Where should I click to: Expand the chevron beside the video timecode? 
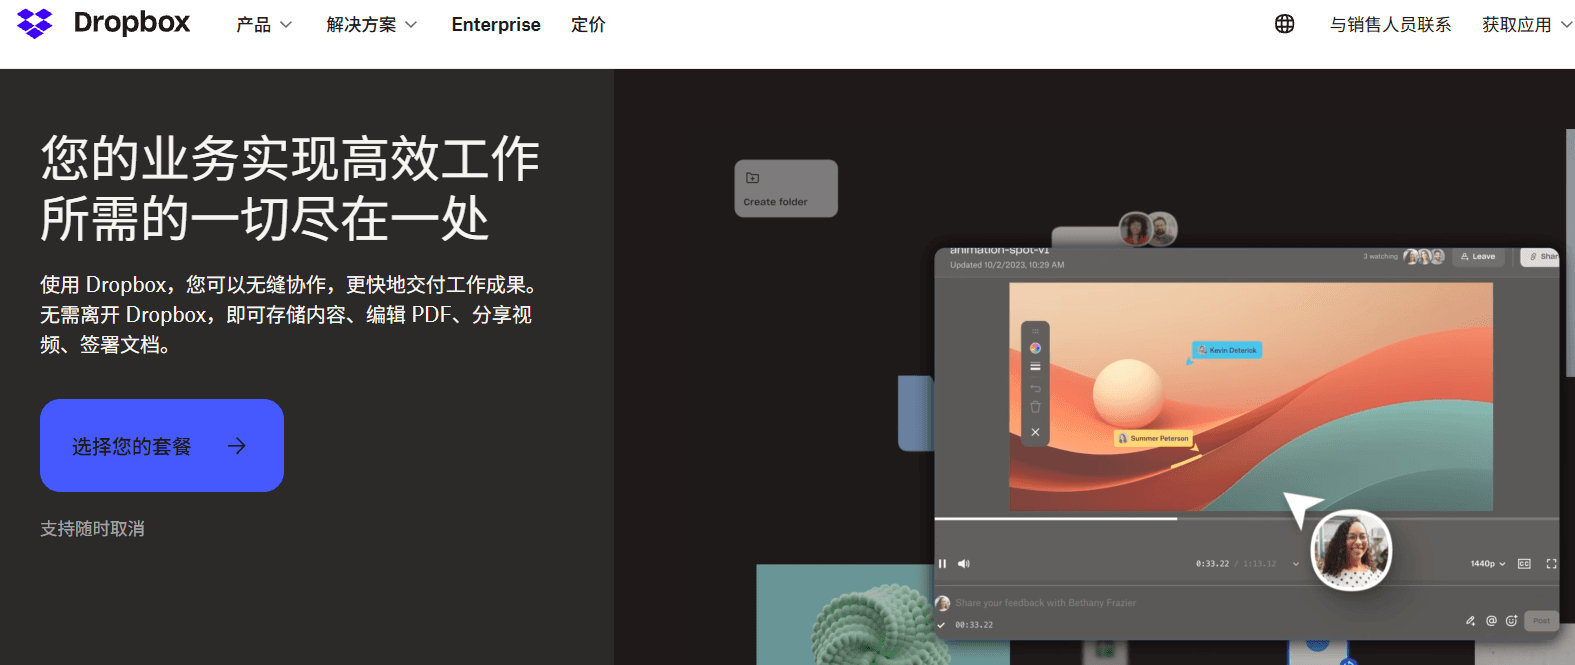(1296, 564)
